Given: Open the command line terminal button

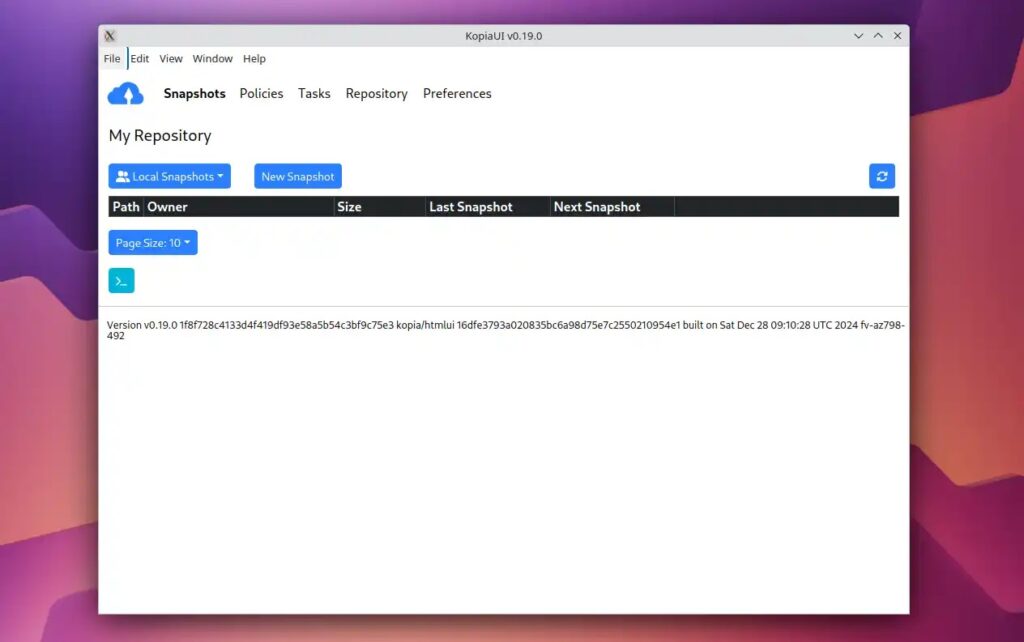Looking at the screenshot, I should [x=121, y=281].
